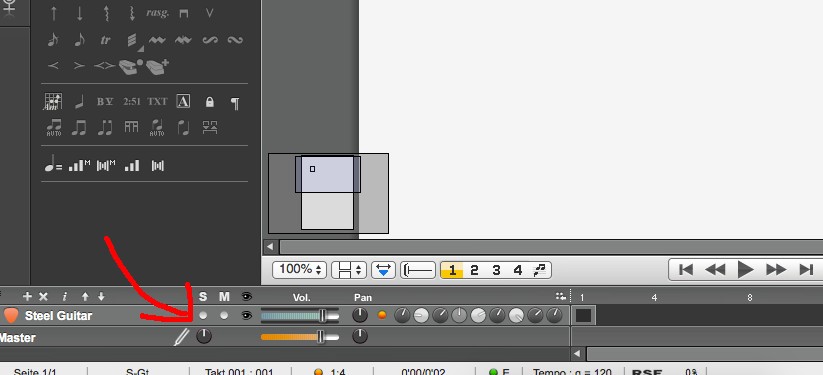Click the BY barre/fingering icon

tap(105, 101)
